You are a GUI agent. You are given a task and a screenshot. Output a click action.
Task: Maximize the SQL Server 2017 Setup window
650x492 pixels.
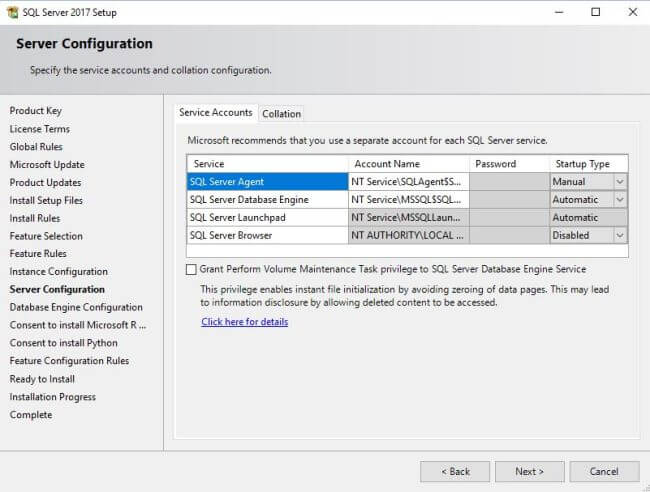tap(595, 12)
